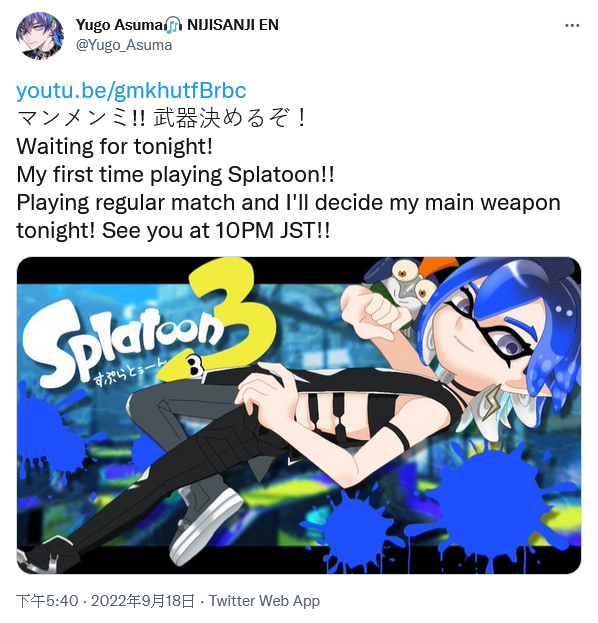The width and height of the screenshot is (598, 623).
Task: Click the headphones emoji in display name
Action: click(174, 25)
